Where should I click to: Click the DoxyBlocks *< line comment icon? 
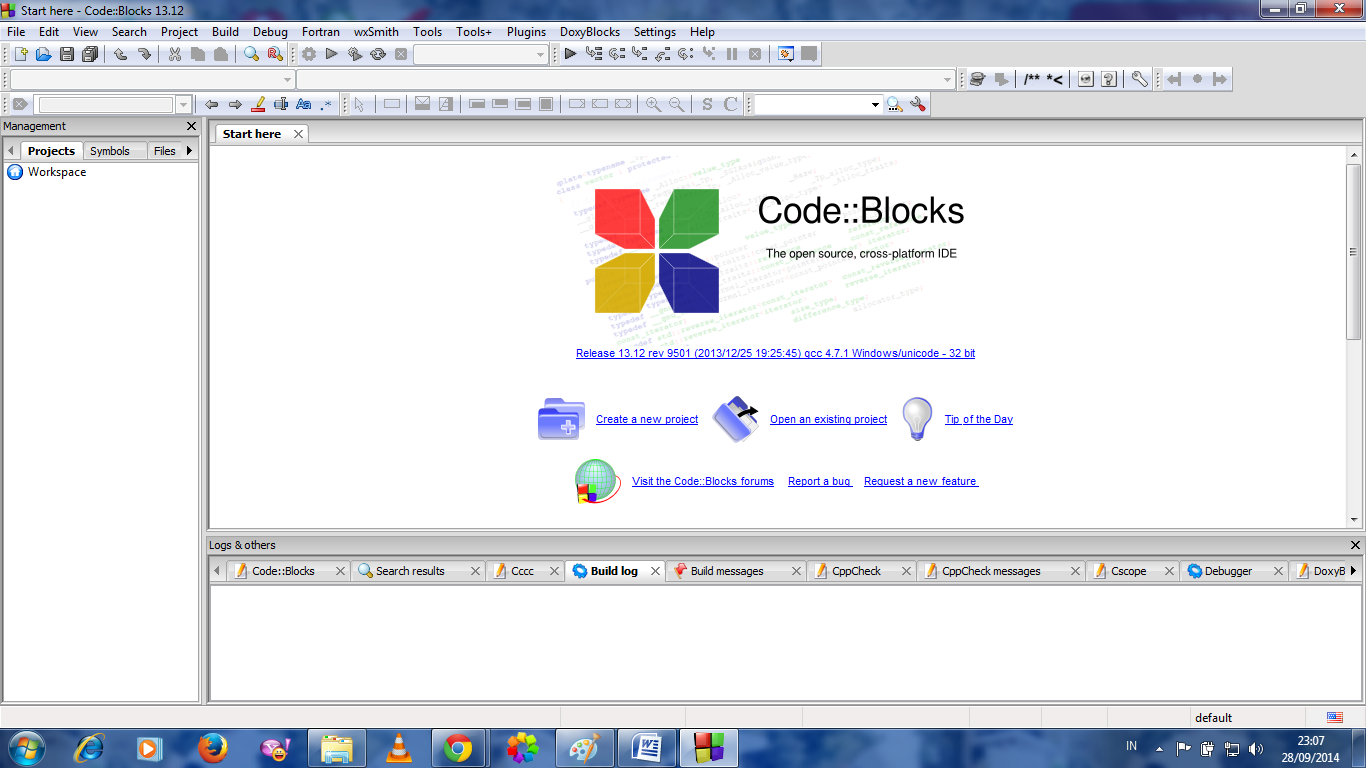1054,79
